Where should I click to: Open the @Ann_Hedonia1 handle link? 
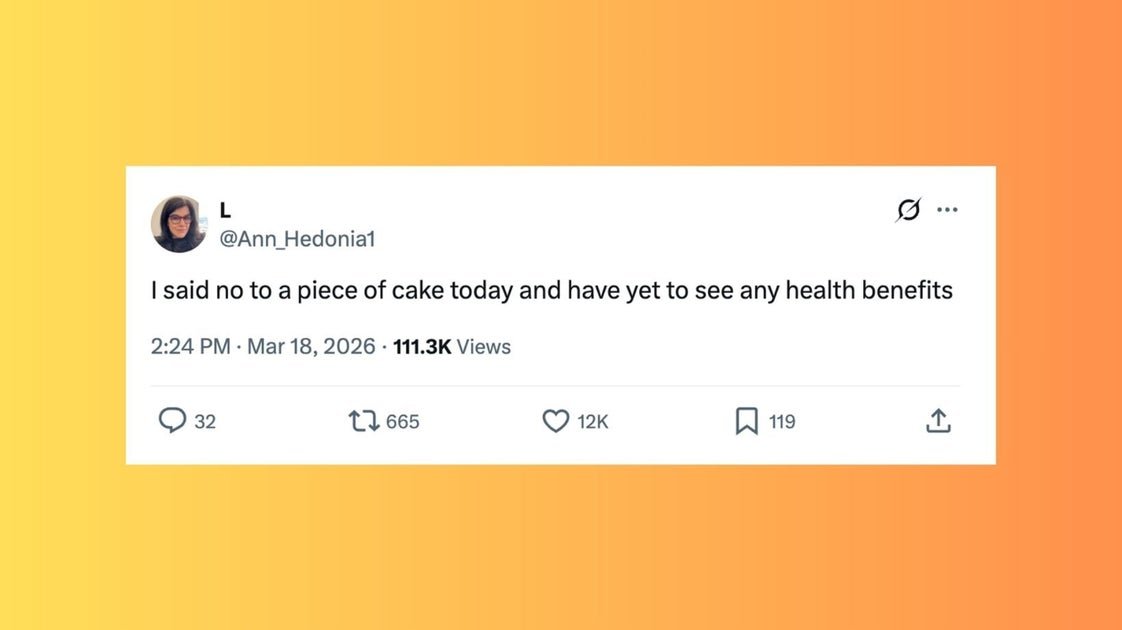click(297, 239)
